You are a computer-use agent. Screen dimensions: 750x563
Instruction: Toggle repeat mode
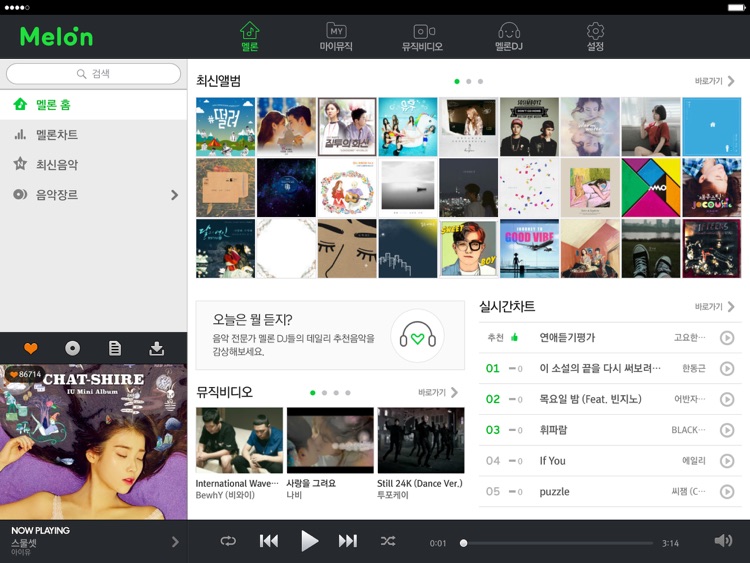point(228,541)
